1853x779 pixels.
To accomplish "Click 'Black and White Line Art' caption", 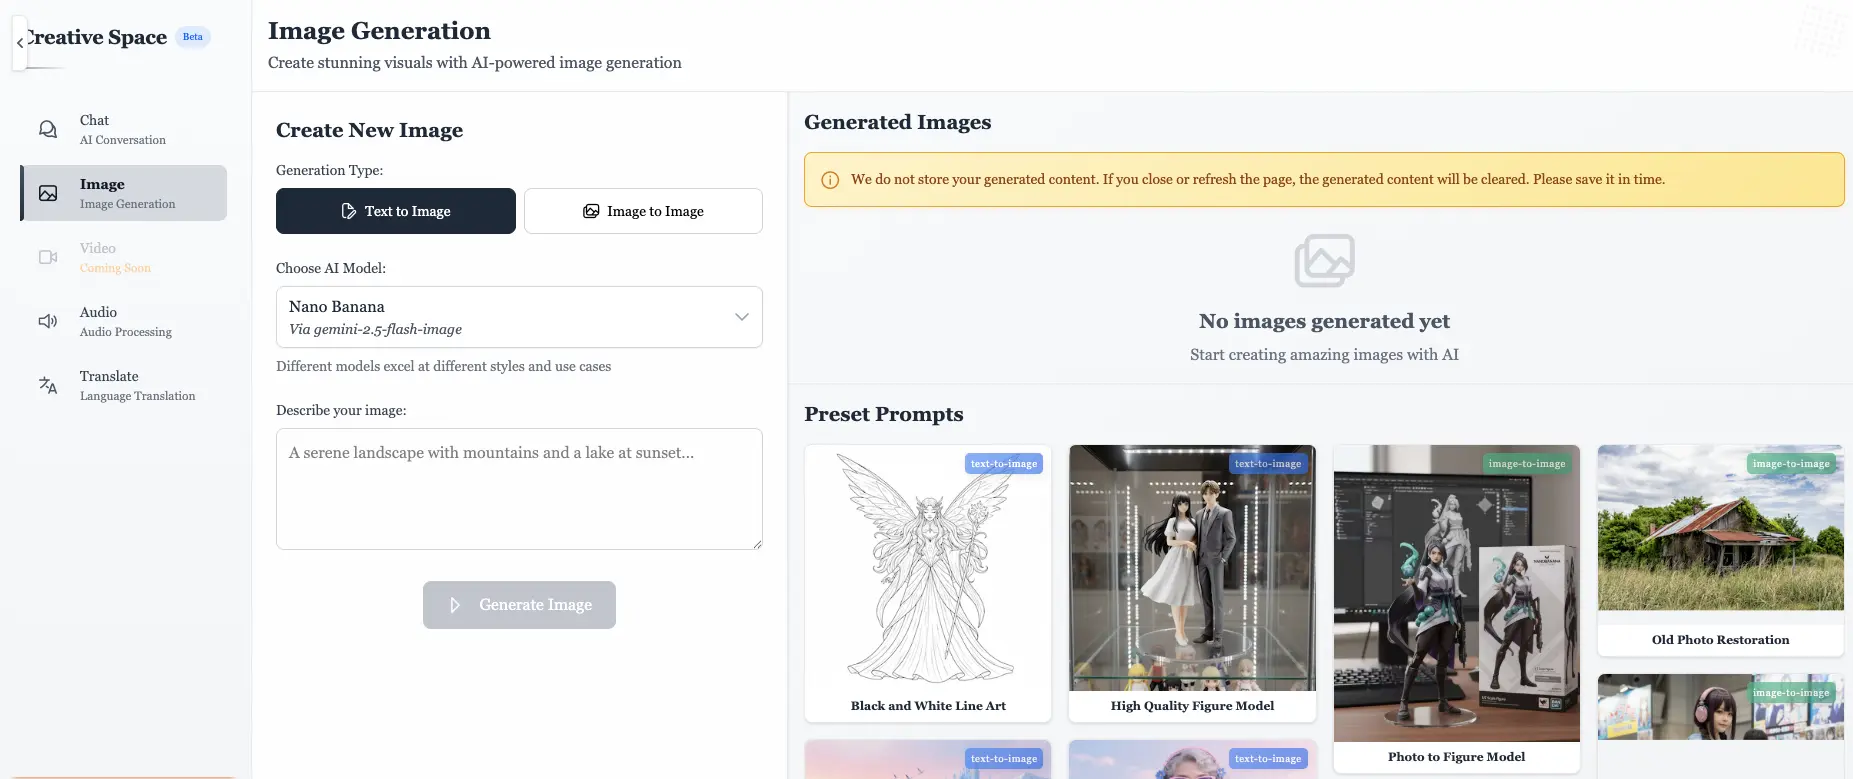I will pyautogui.click(x=928, y=706).
